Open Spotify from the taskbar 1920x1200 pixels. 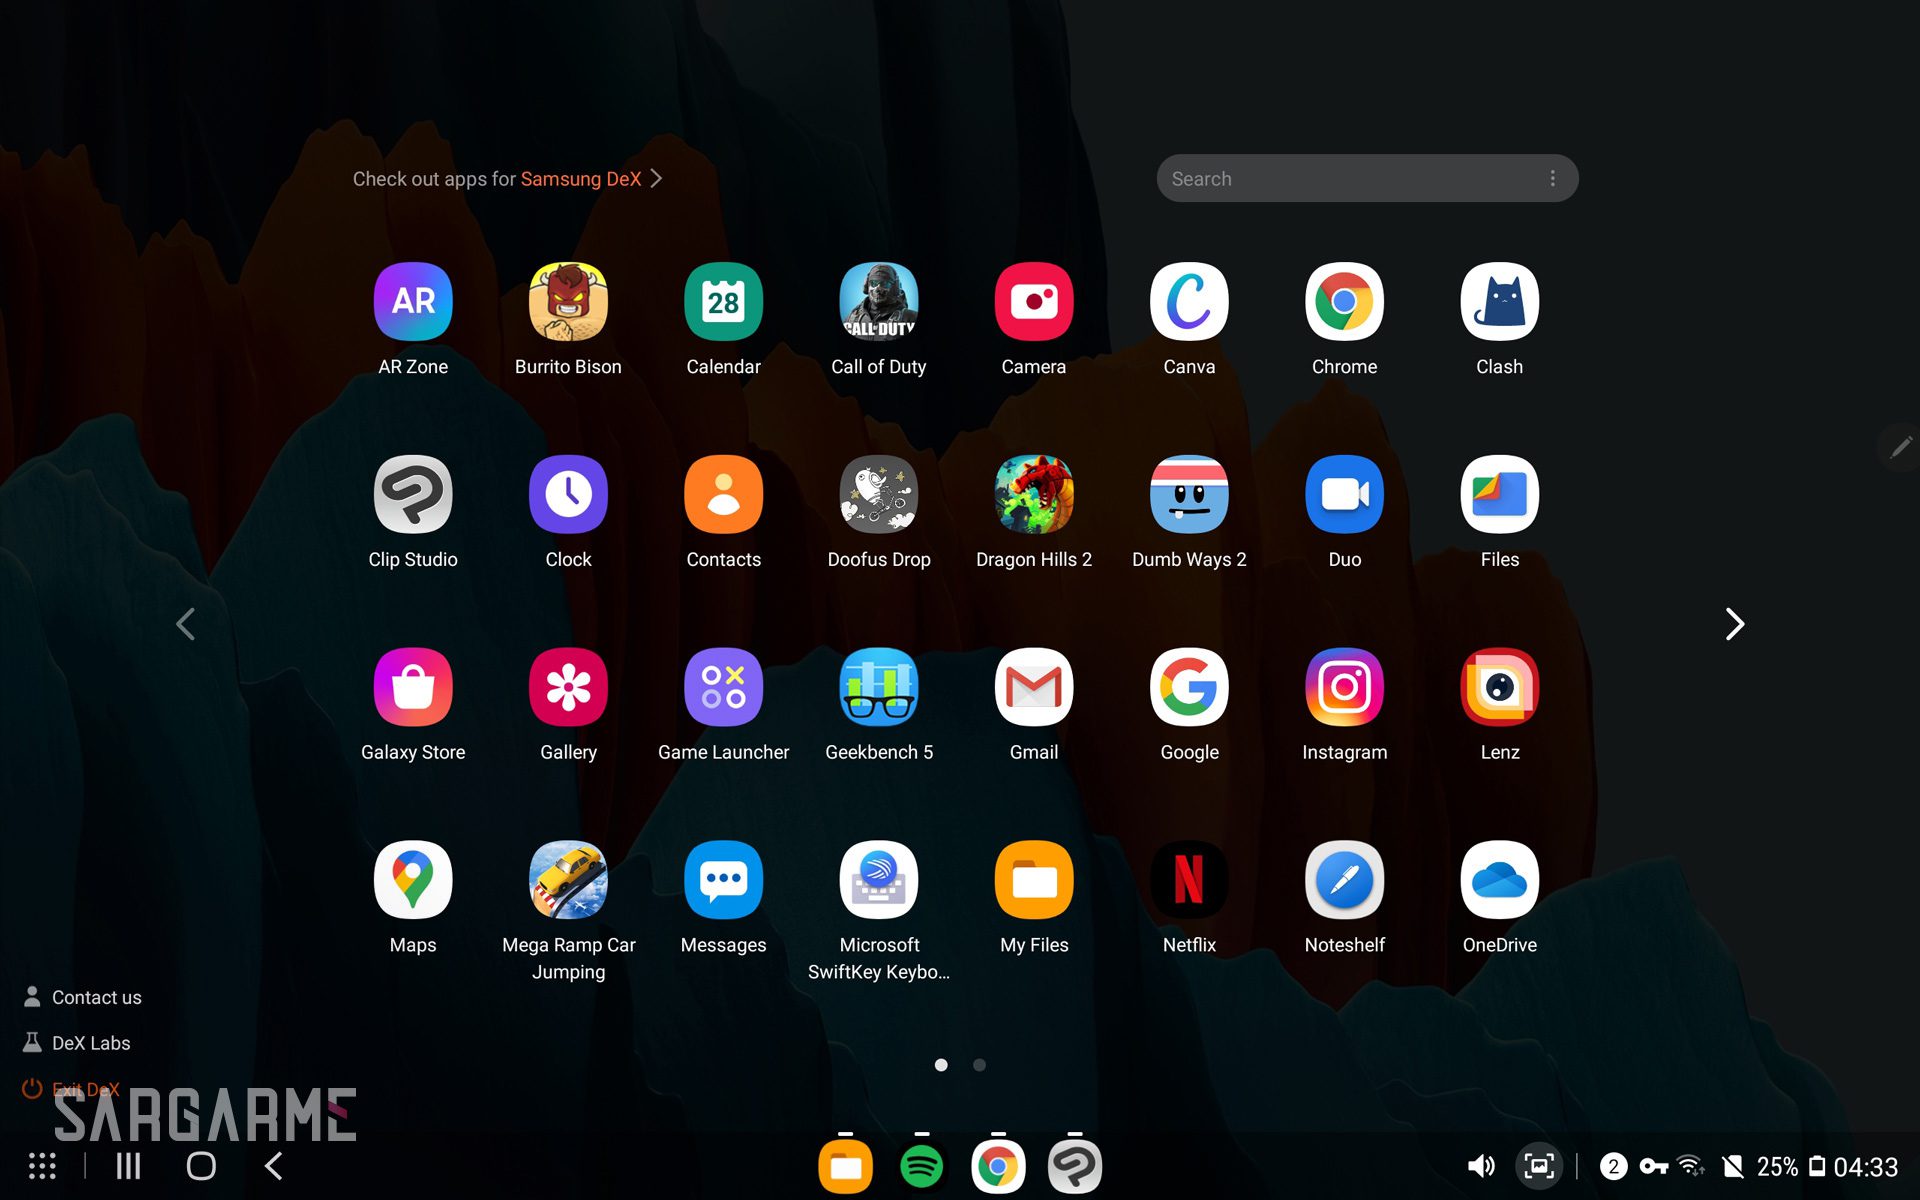pyautogui.click(x=921, y=1166)
